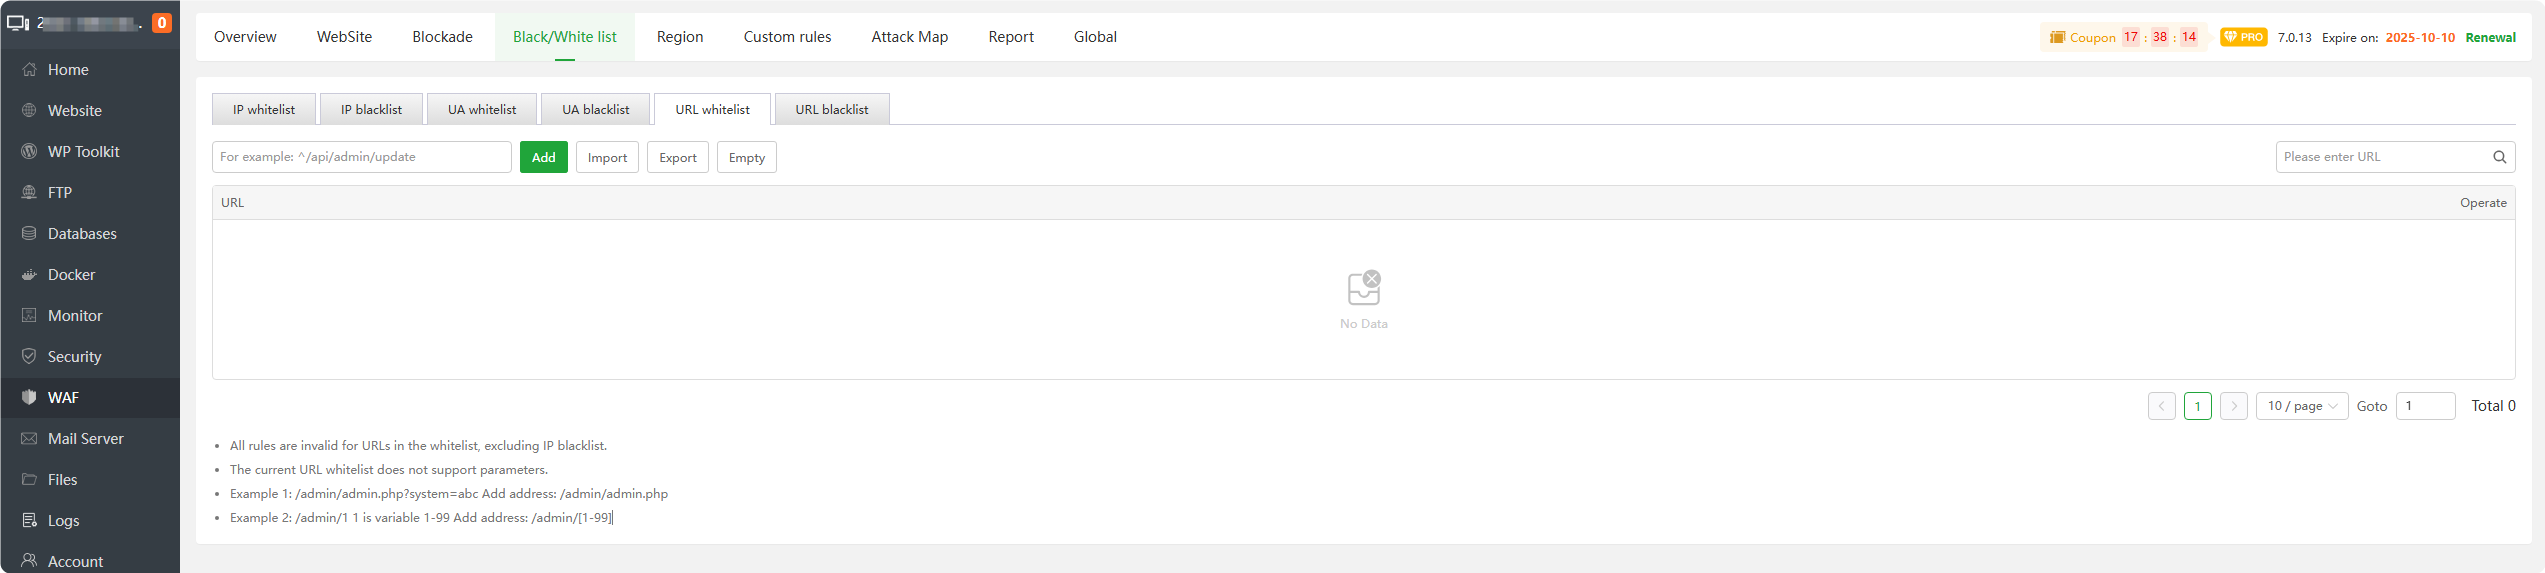2545x573 pixels.
Task: Click the Goto page number field
Action: (2424, 406)
